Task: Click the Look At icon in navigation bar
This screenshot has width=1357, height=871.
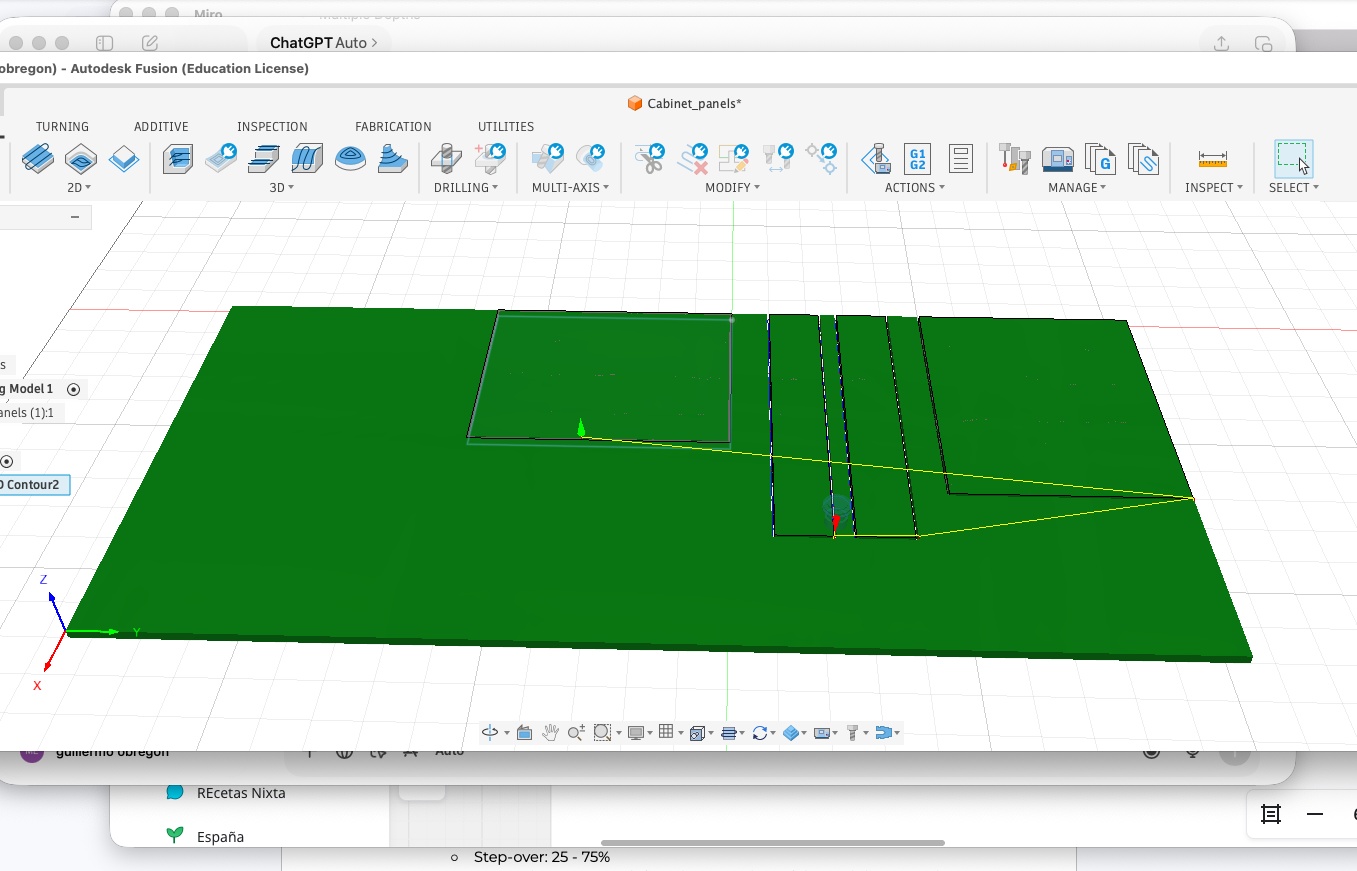Action: (x=524, y=733)
